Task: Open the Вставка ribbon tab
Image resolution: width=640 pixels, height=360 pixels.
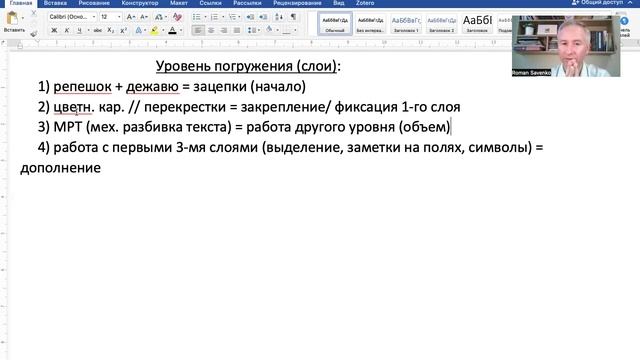Action: point(55,3)
